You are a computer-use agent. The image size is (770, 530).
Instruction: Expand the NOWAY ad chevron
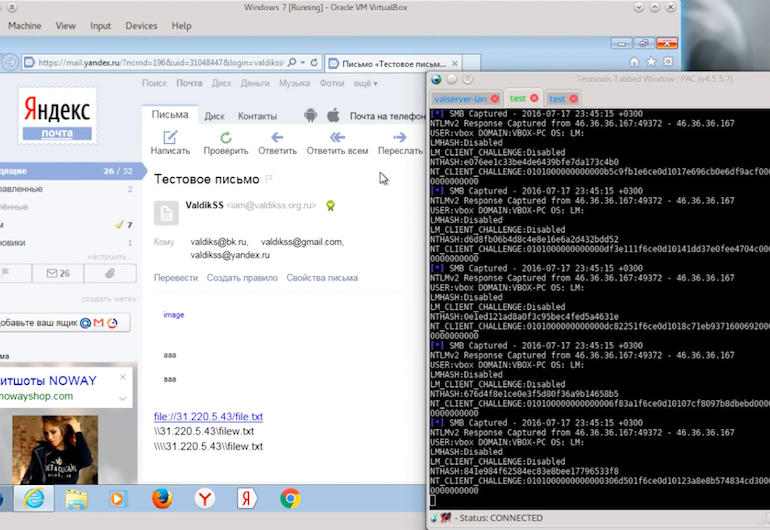[123, 398]
